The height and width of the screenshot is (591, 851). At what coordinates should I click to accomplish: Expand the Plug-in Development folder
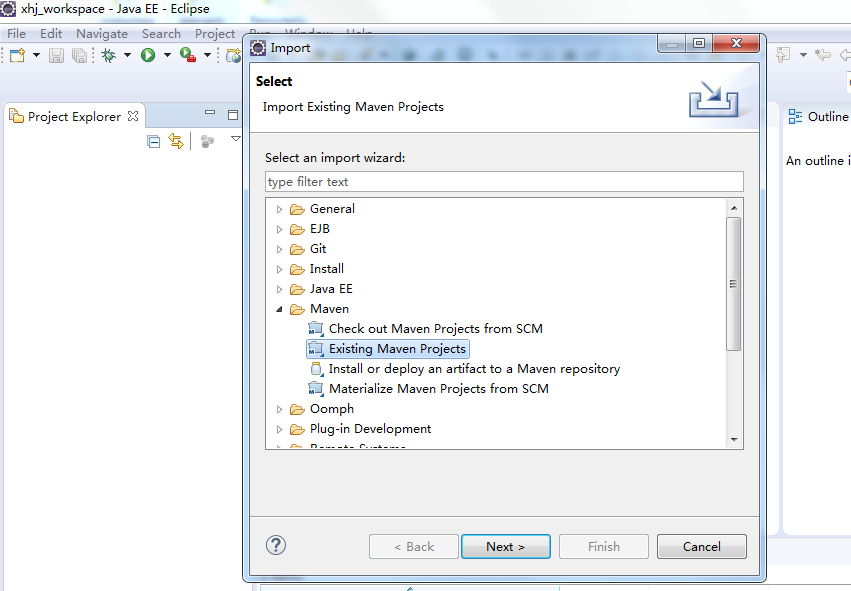280,429
